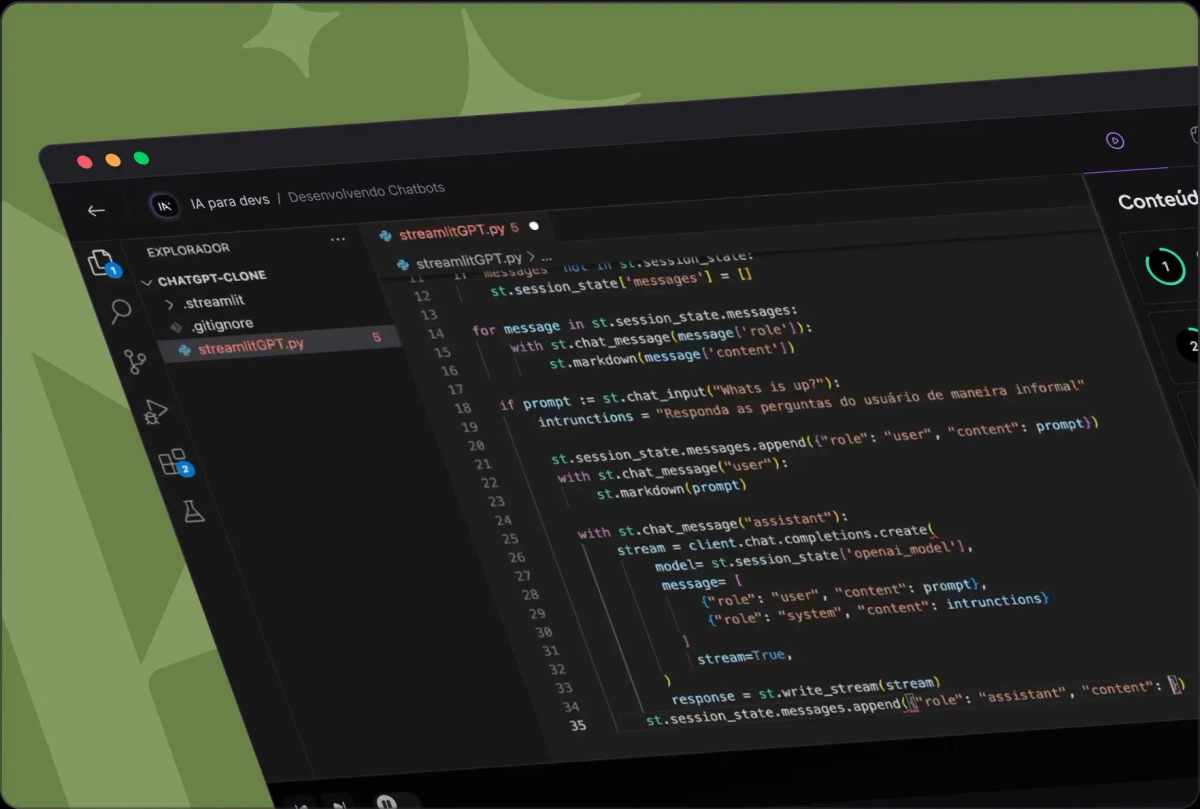Viewport: 1200px width, 809px height.
Task: Open .gitignore in the explorer
Action: click(x=221, y=325)
